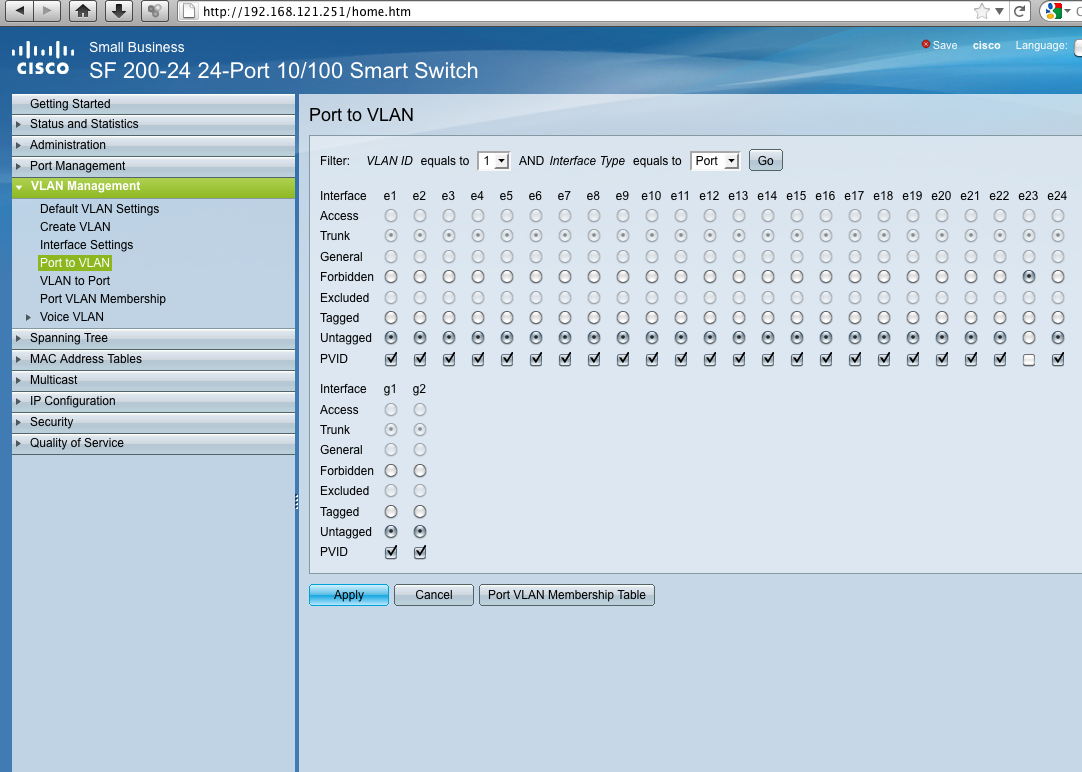Open the browser downloads arrow icon

(x=119, y=11)
